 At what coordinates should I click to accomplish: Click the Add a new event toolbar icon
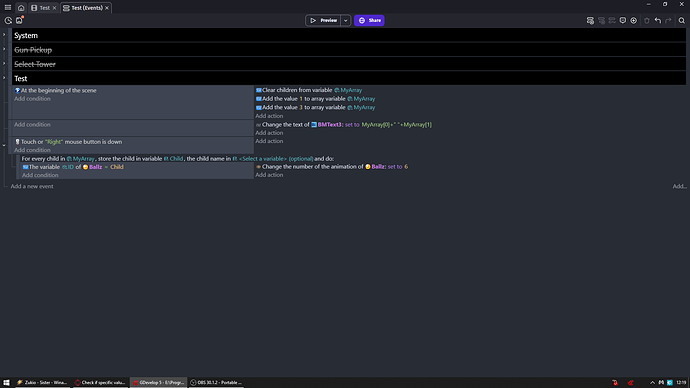click(590, 21)
